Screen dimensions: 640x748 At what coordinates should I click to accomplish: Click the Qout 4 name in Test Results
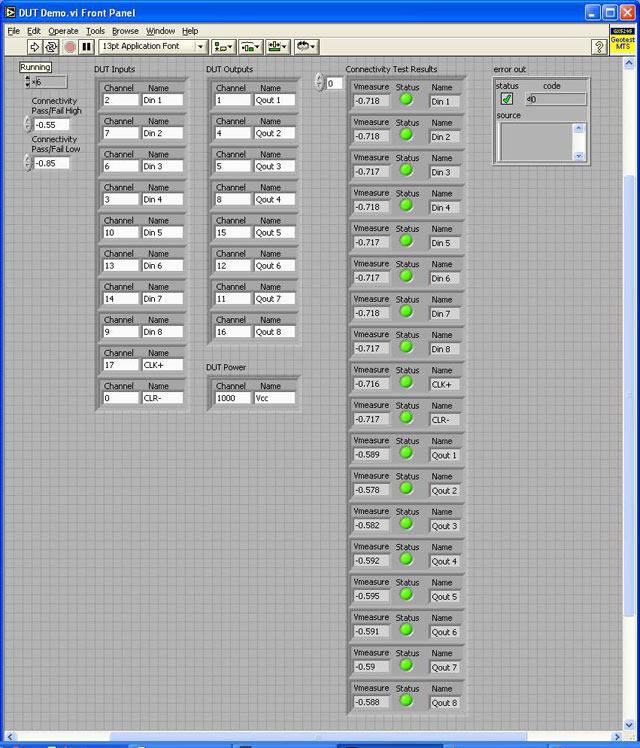pyautogui.click(x=445, y=561)
